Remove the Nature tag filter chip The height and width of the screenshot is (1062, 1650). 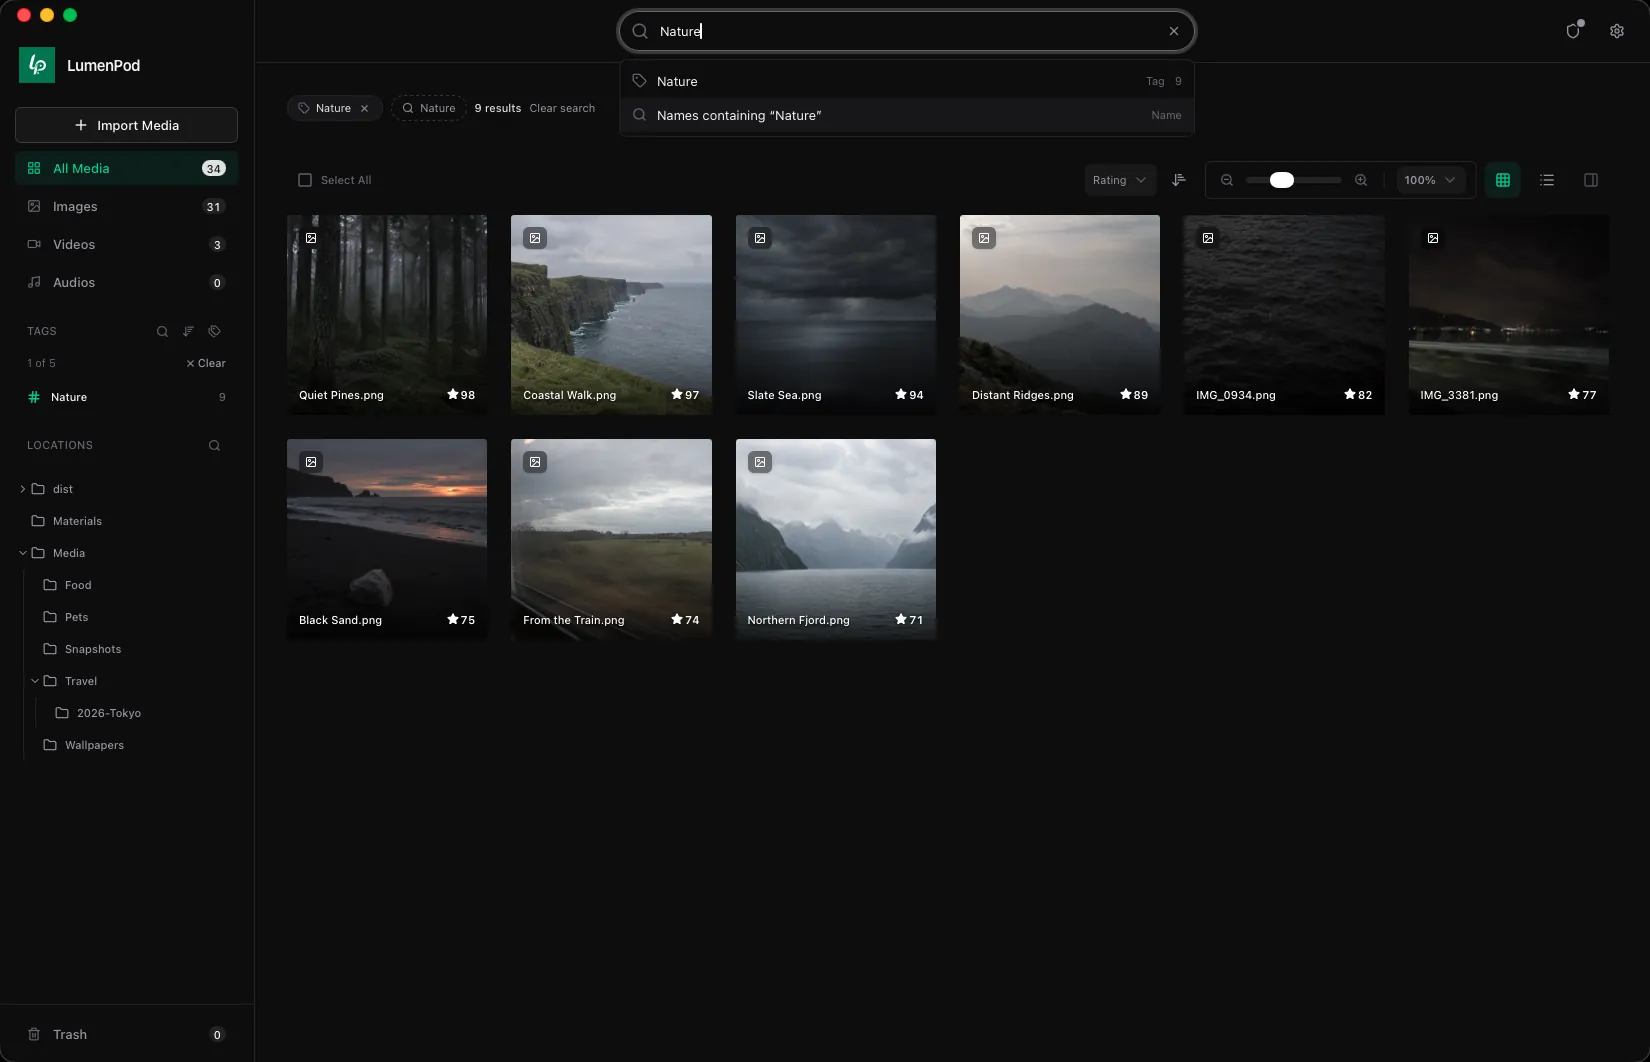[365, 108]
